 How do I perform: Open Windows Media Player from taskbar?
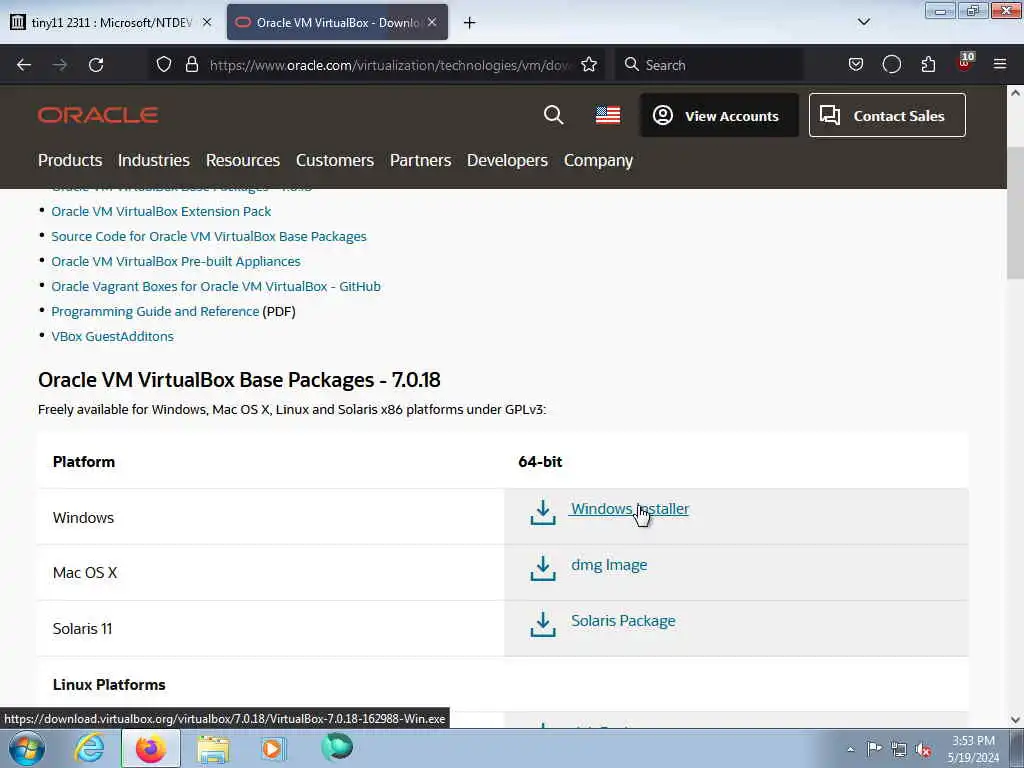pos(274,748)
